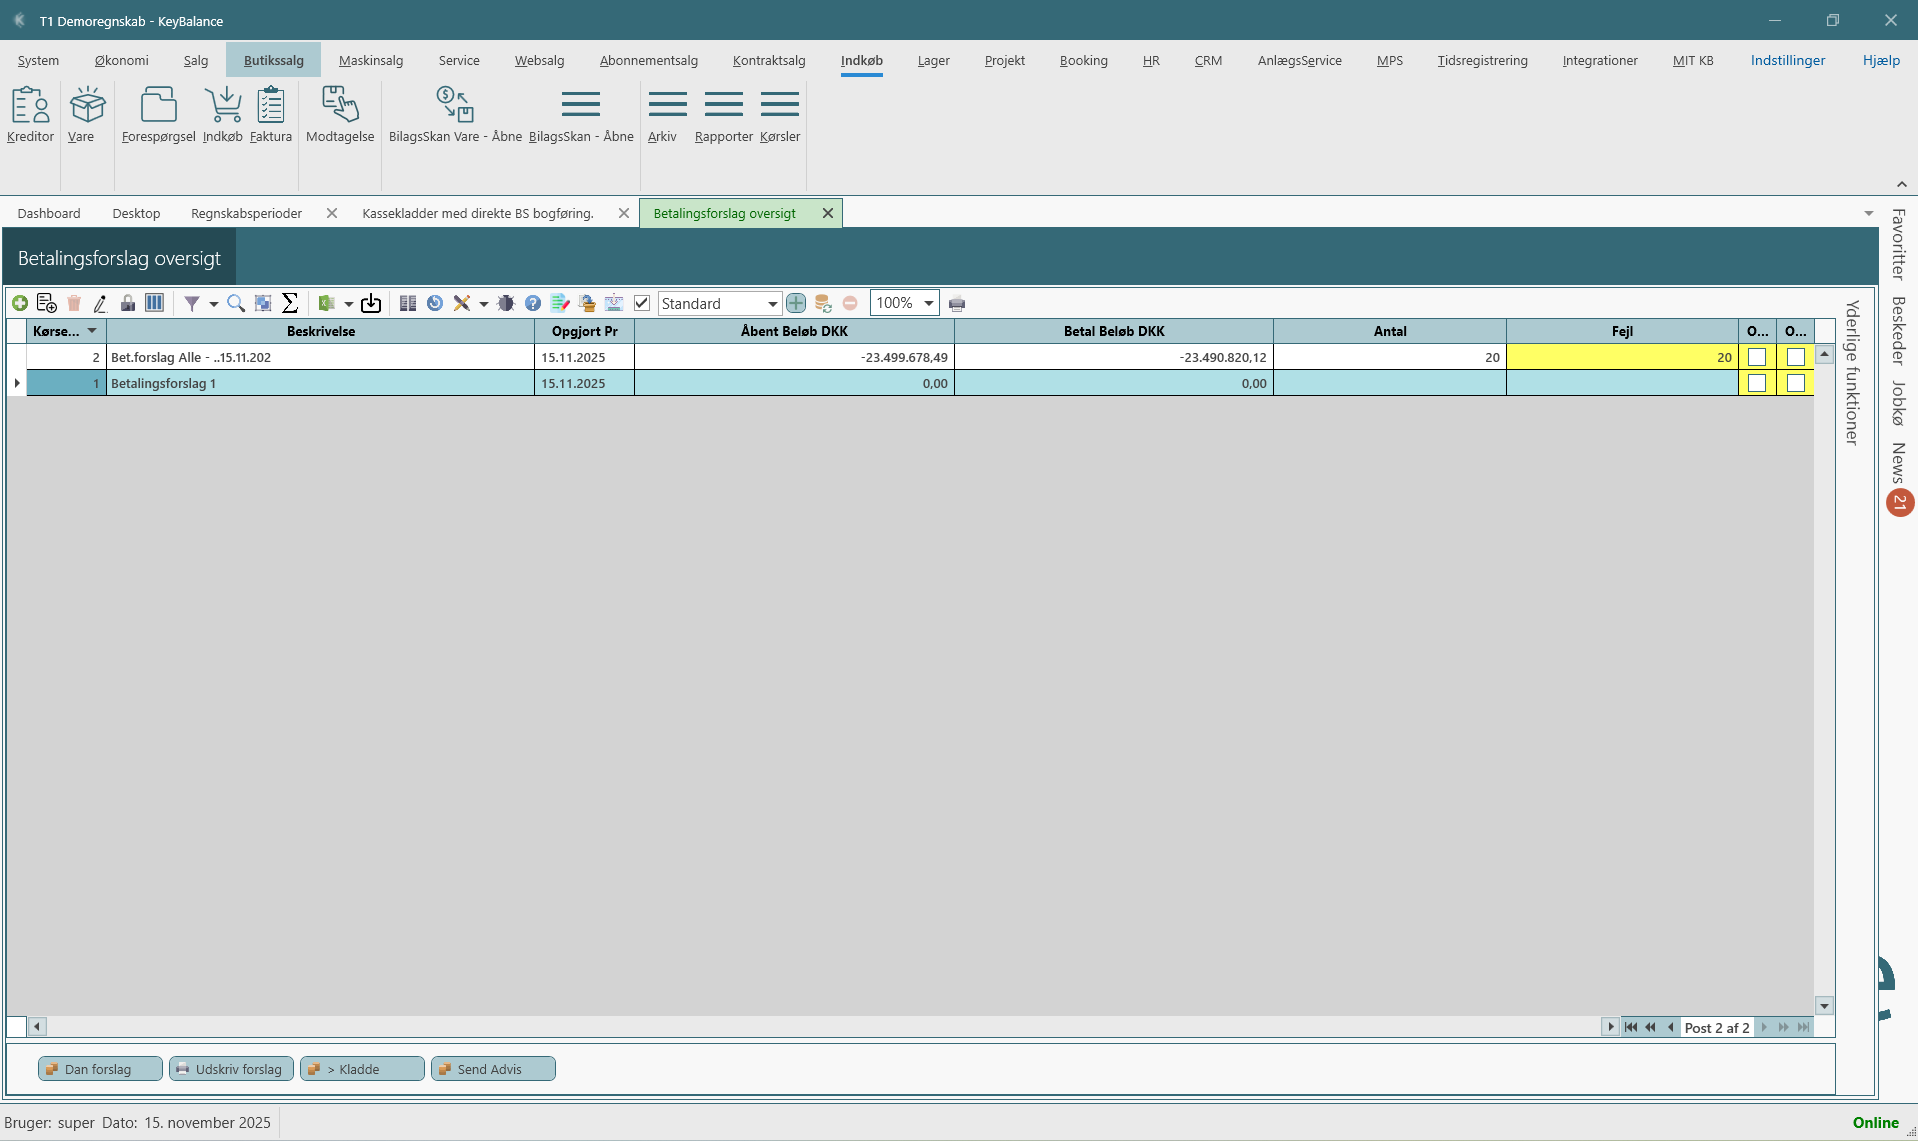Open the search magnifier tool
Viewport: 1918px width, 1141px height.
click(x=236, y=303)
